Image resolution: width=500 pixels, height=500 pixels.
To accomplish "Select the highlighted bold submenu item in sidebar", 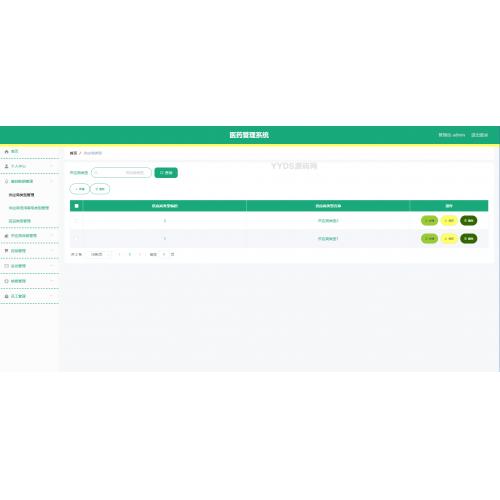I will coord(21,195).
